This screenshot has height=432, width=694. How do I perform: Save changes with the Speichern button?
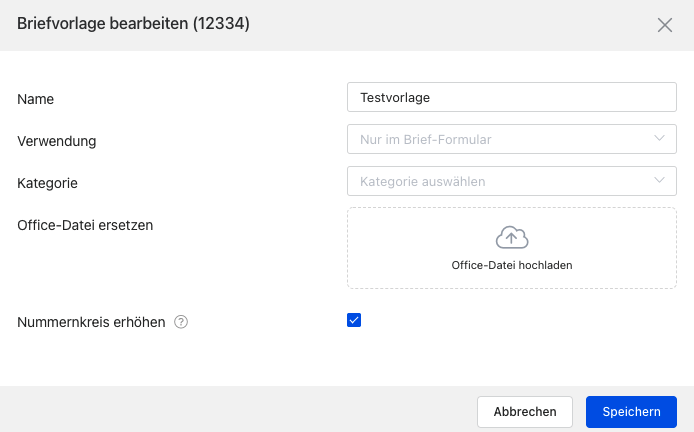(631, 411)
